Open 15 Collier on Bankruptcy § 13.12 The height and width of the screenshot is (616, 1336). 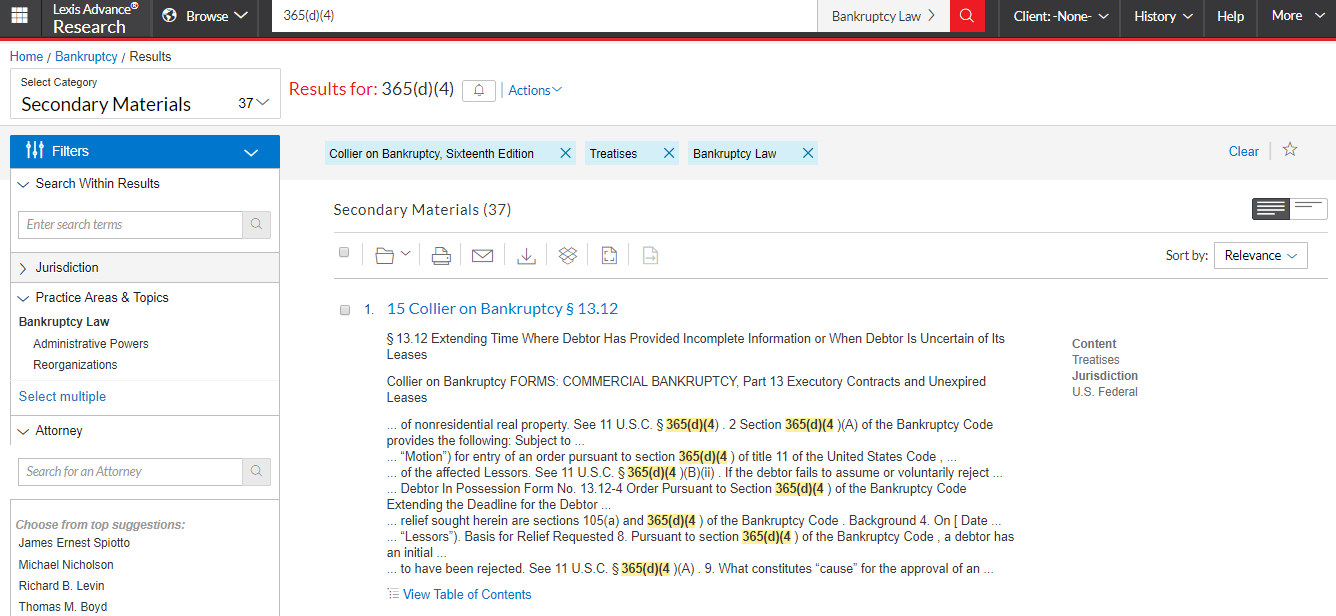502,308
